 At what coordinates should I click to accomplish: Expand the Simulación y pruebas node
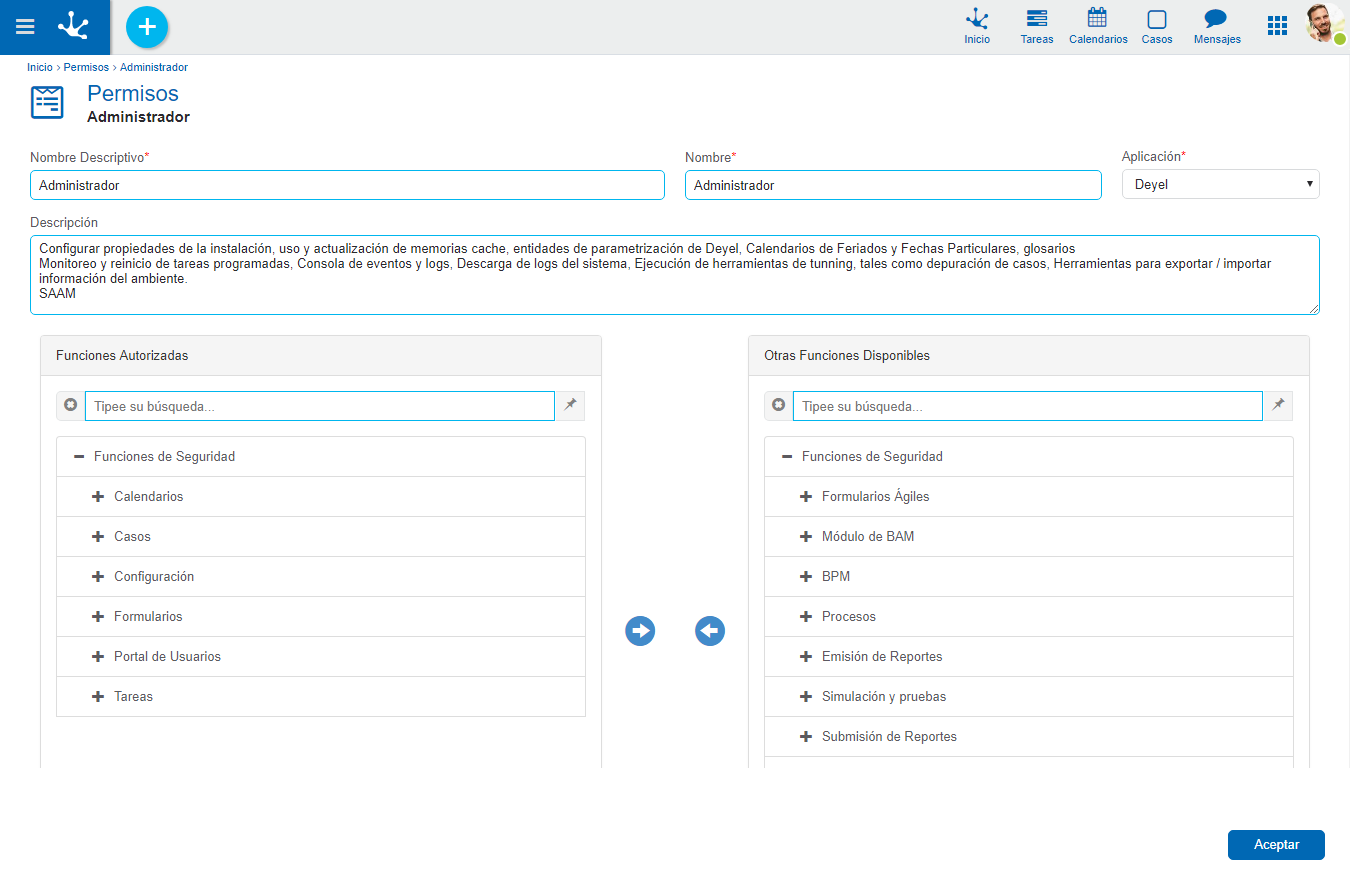coord(806,696)
